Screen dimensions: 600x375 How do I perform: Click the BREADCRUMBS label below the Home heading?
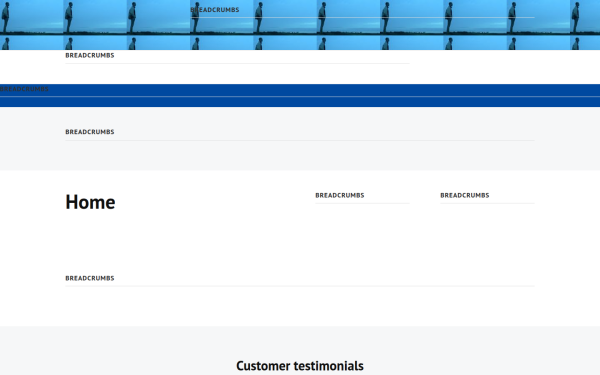[90, 278]
